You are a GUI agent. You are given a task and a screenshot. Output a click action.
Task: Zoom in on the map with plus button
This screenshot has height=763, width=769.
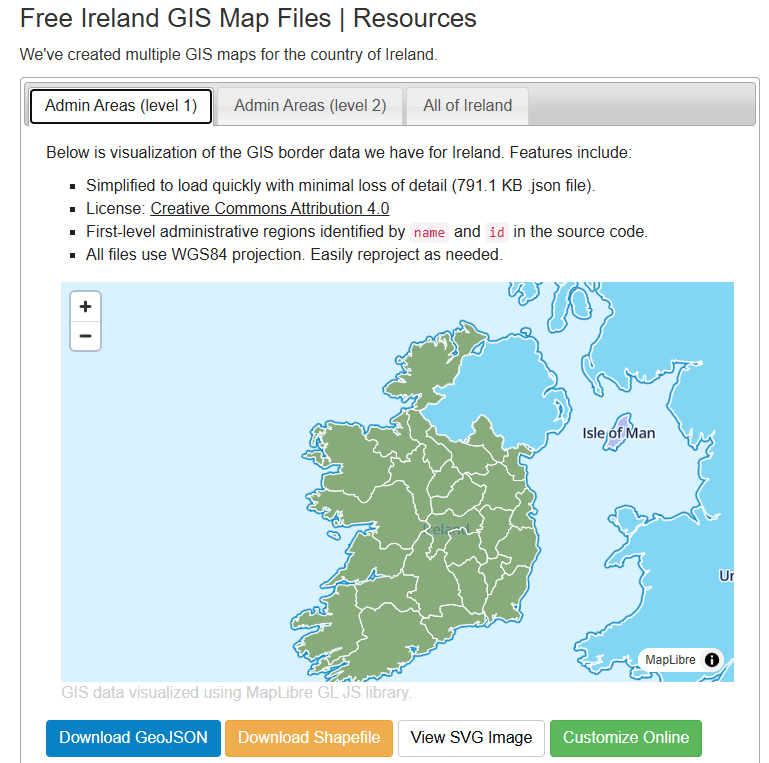[x=86, y=307]
